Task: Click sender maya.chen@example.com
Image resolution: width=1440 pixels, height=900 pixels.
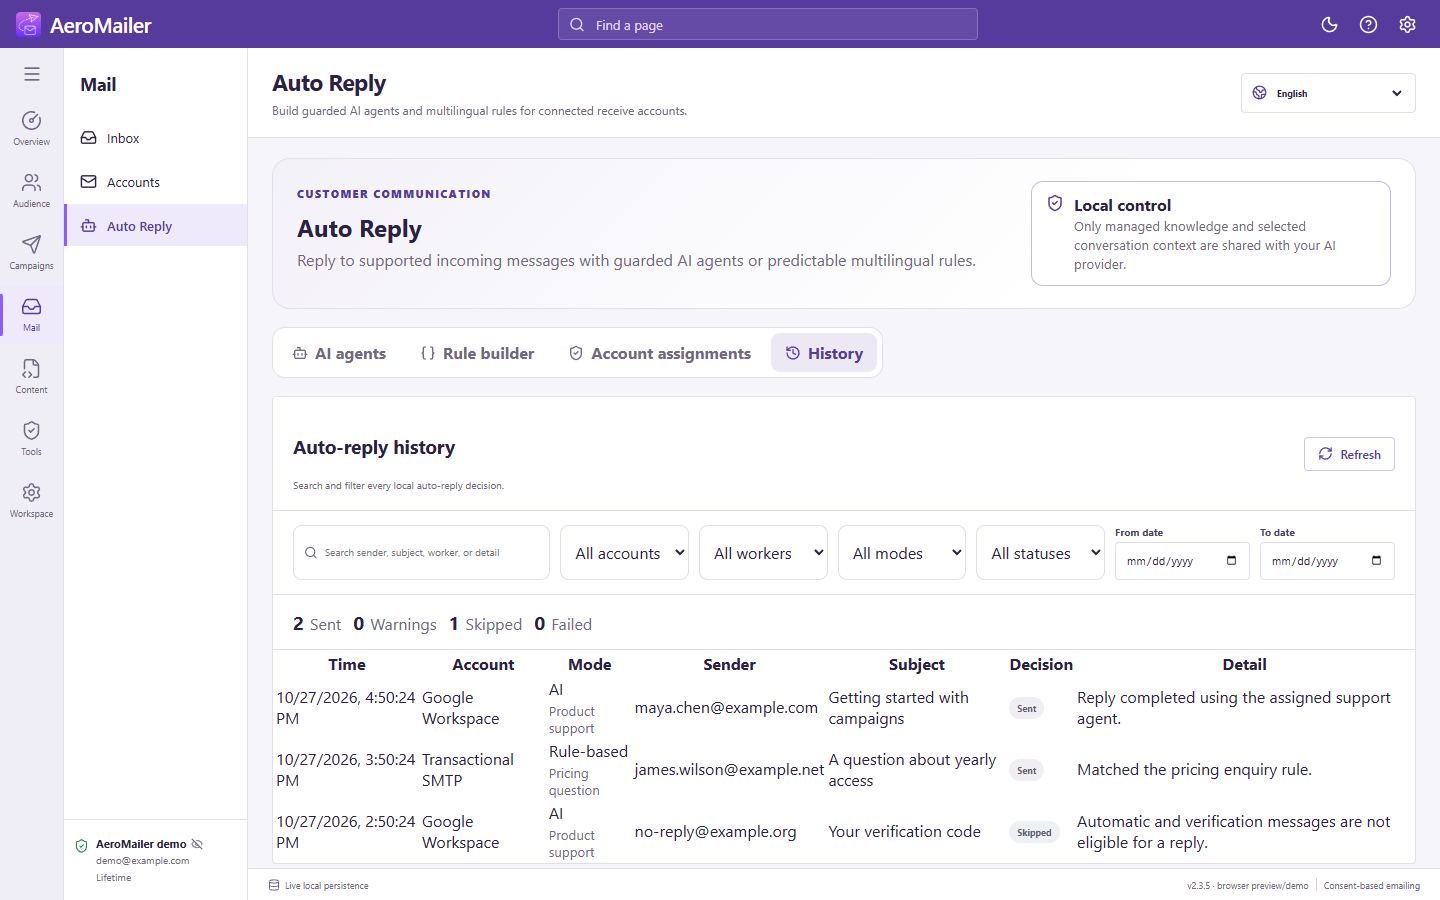Action: click(x=726, y=708)
